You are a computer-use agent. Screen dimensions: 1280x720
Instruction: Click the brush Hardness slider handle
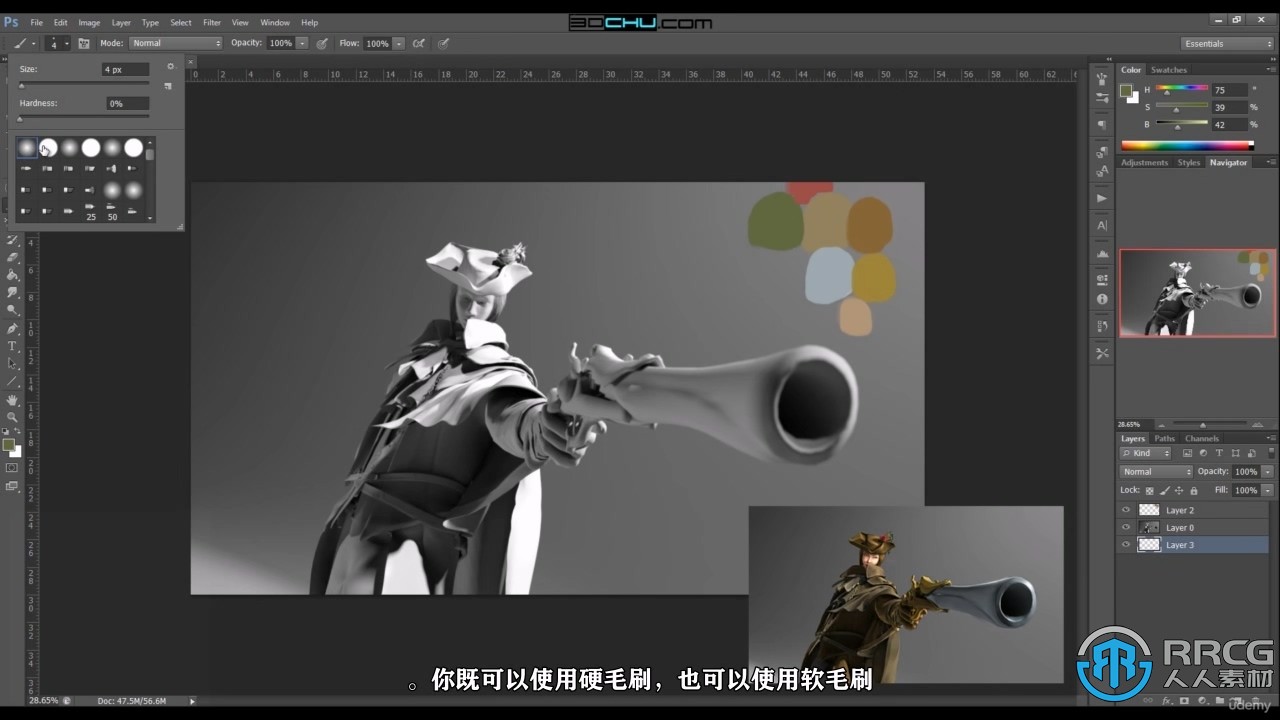[20, 118]
